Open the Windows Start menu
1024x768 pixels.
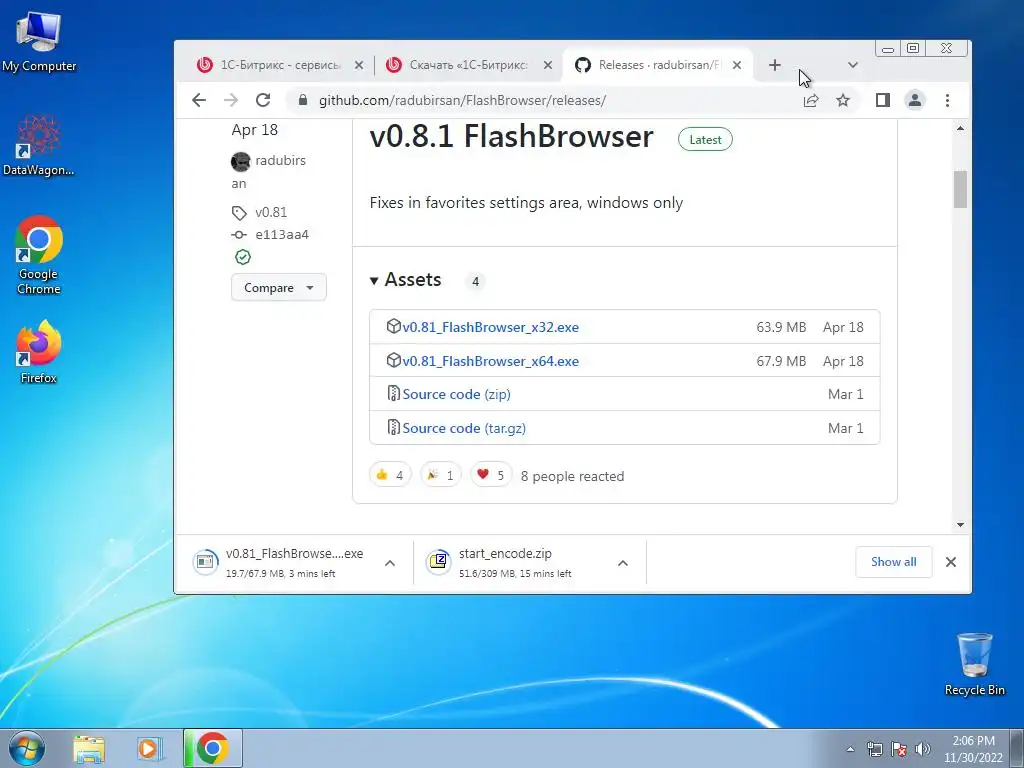[27, 748]
